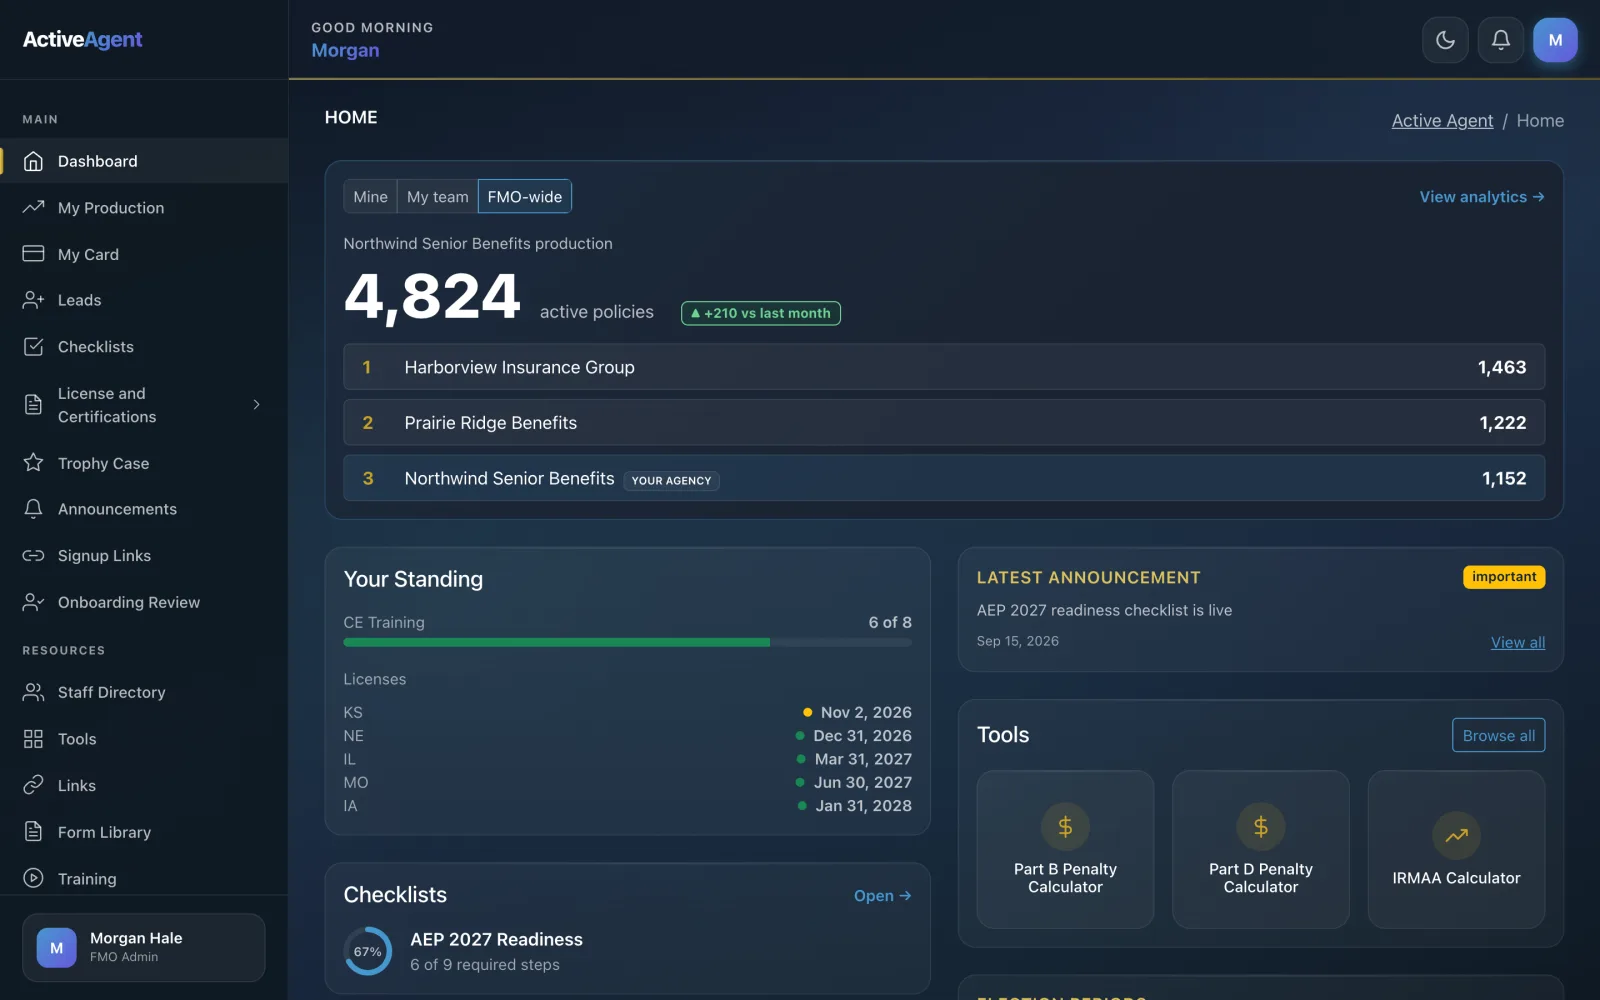This screenshot has width=1600, height=1000.
Task: Expand the License and Certifications chevron
Action: [x=256, y=405]
